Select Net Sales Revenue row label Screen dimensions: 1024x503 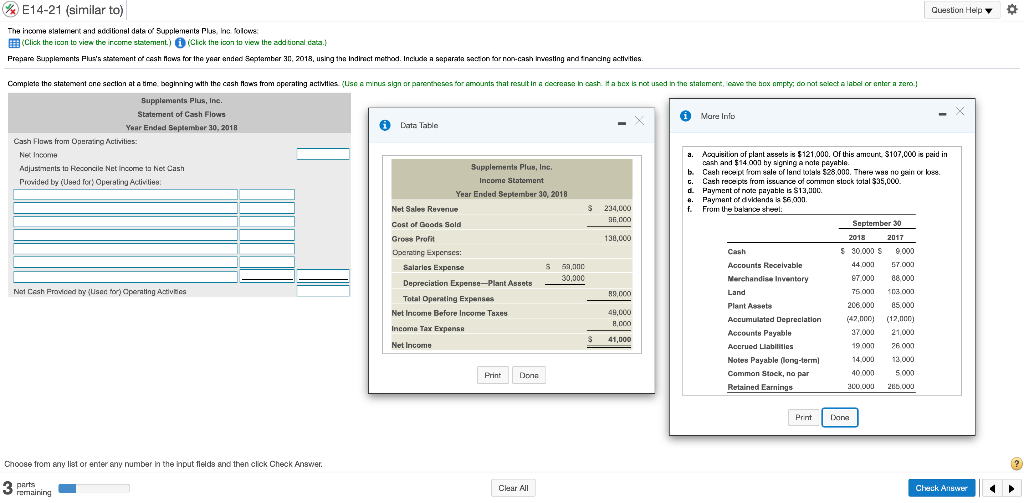(424, 209)
